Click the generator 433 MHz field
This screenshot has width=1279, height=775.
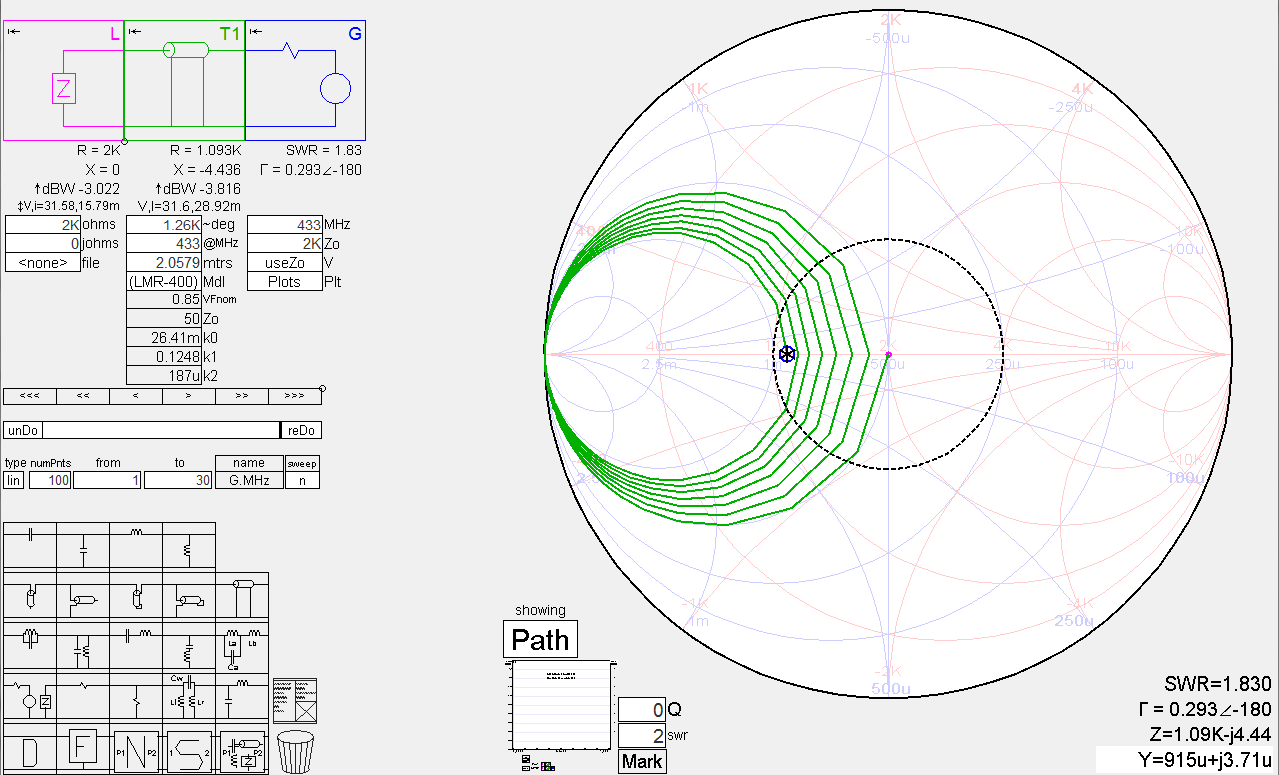(284, 224)
